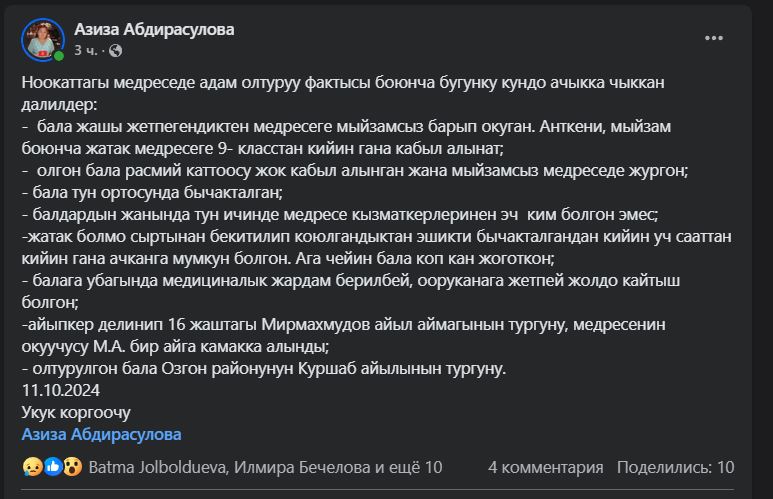Click the blue Азиза Абдирасулова signature link

point(101,434)
